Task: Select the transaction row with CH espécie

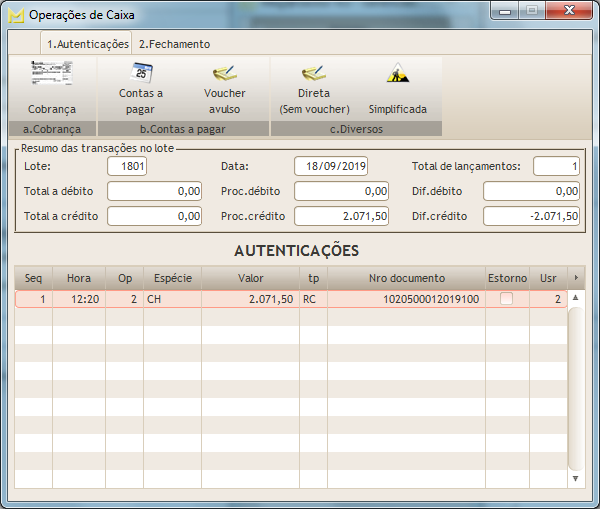Action: (x=250, y=299)
